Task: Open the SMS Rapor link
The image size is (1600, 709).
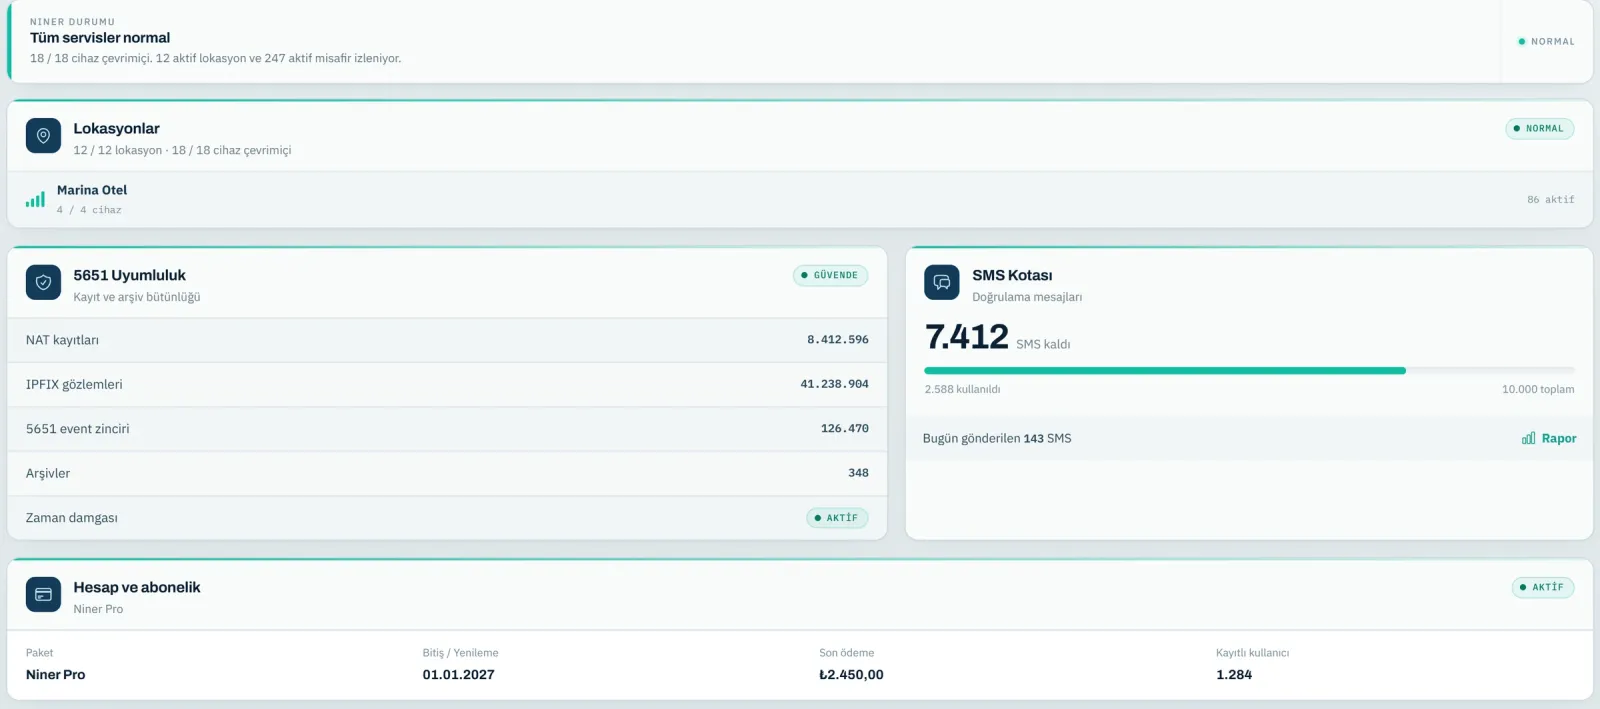Action: [1549, 438]
